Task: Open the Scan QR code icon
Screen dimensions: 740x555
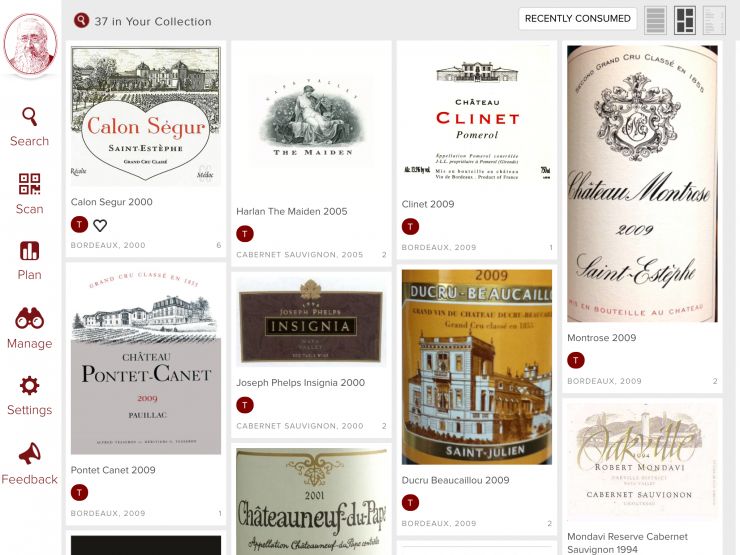Action: (x=29, y=184)
